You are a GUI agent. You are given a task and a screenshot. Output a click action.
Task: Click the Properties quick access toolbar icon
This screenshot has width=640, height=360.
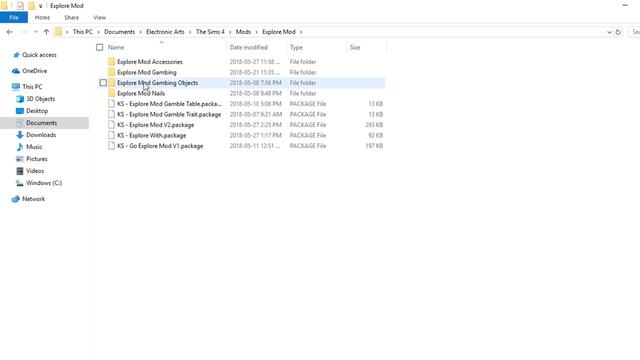click(x=20, y=6)
